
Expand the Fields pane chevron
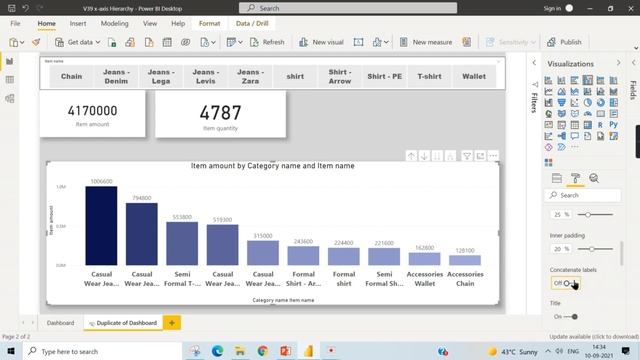633,63
